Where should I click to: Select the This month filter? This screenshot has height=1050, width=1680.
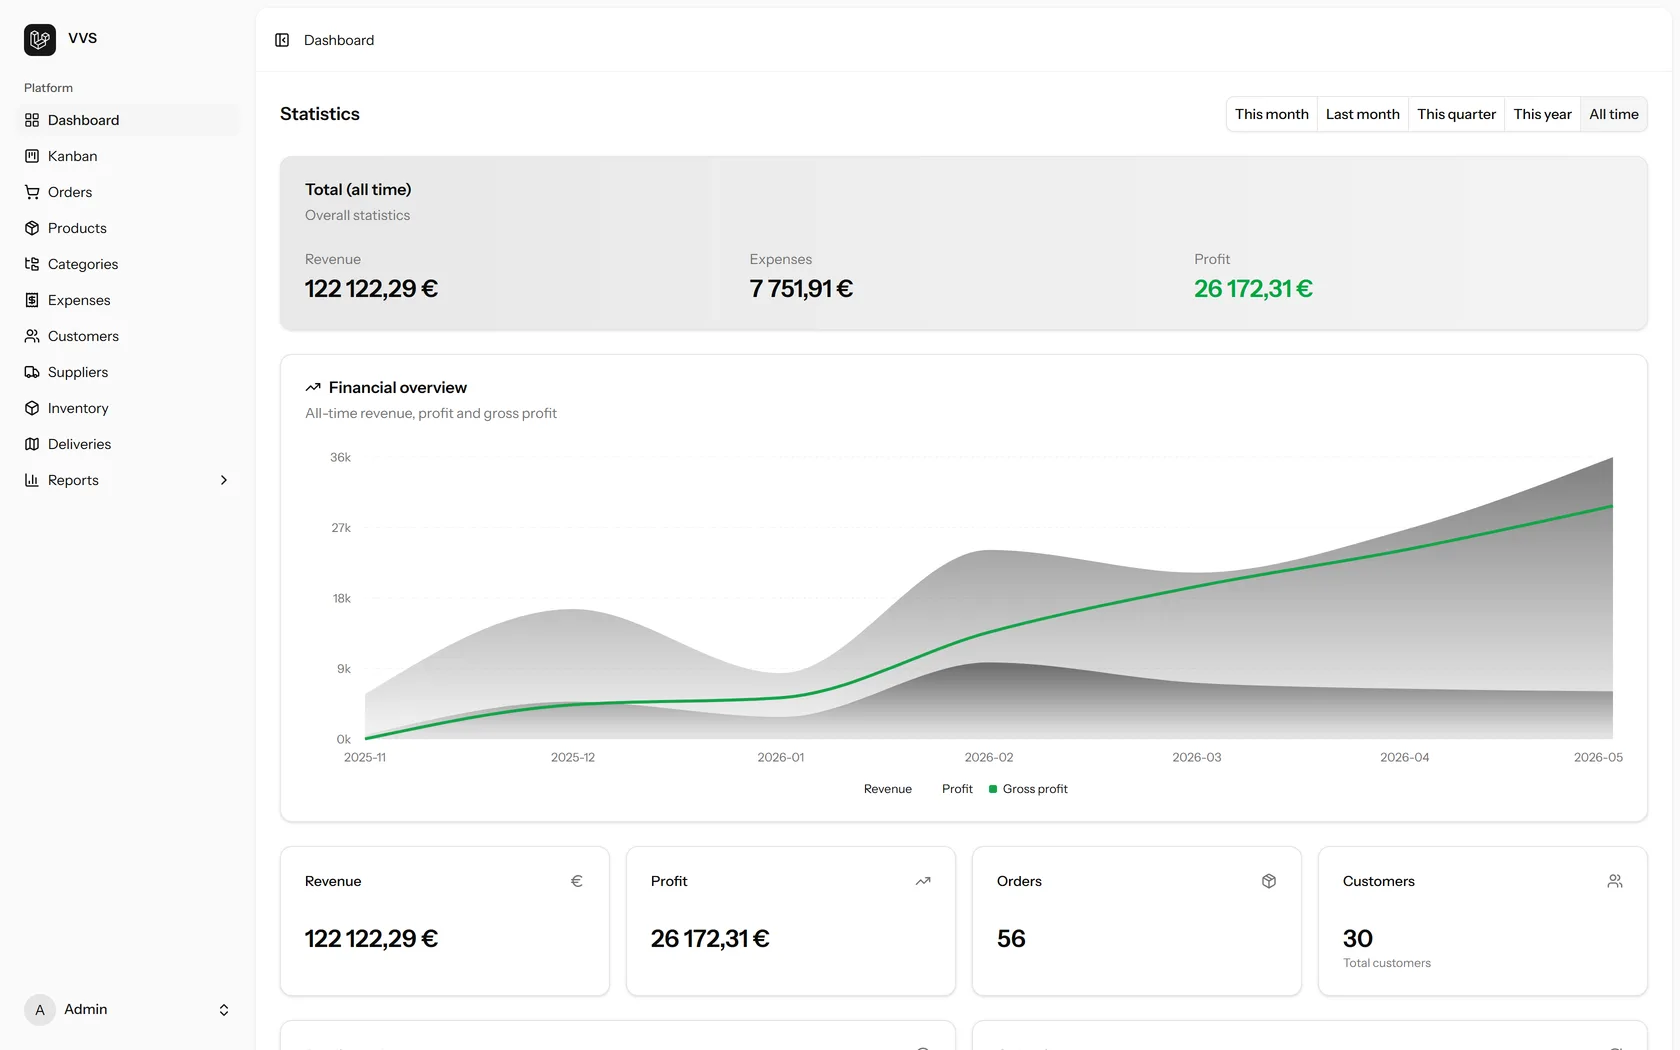(x=1272, y=114)
